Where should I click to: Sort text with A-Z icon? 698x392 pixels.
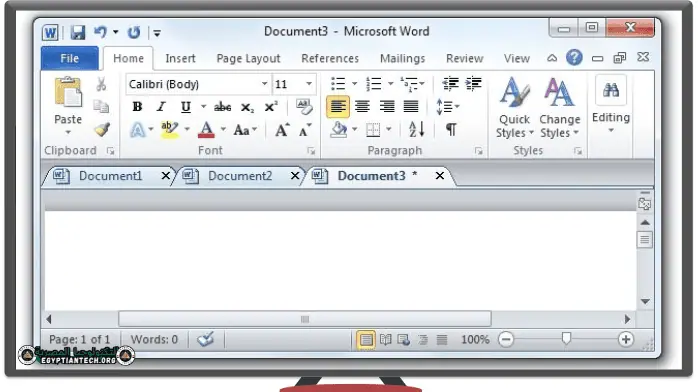click(x=417, y=129)
